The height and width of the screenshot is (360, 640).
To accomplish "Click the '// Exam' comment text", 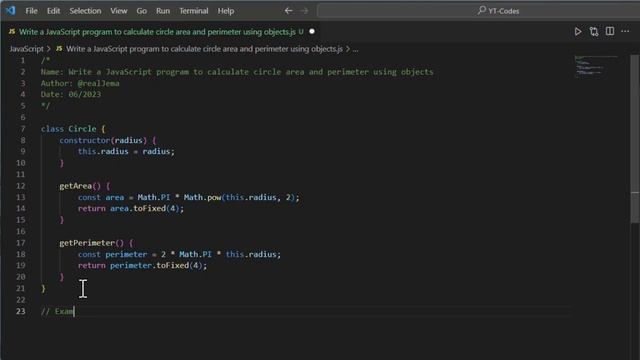I will (58, 311).
